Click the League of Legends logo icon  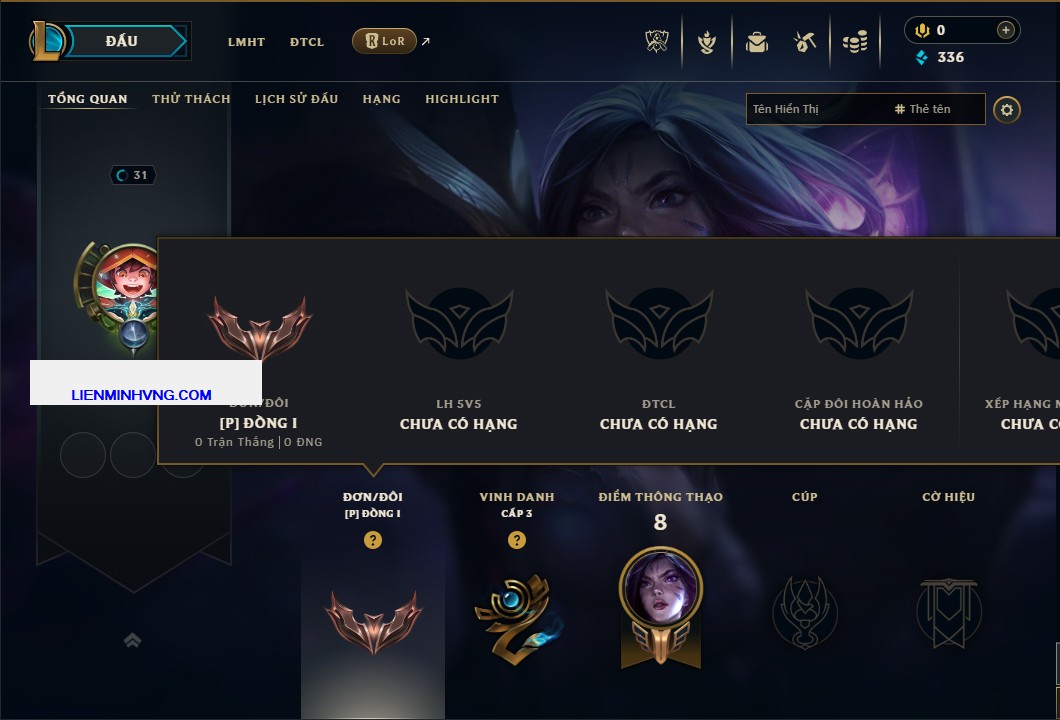(x=47, y=41)
